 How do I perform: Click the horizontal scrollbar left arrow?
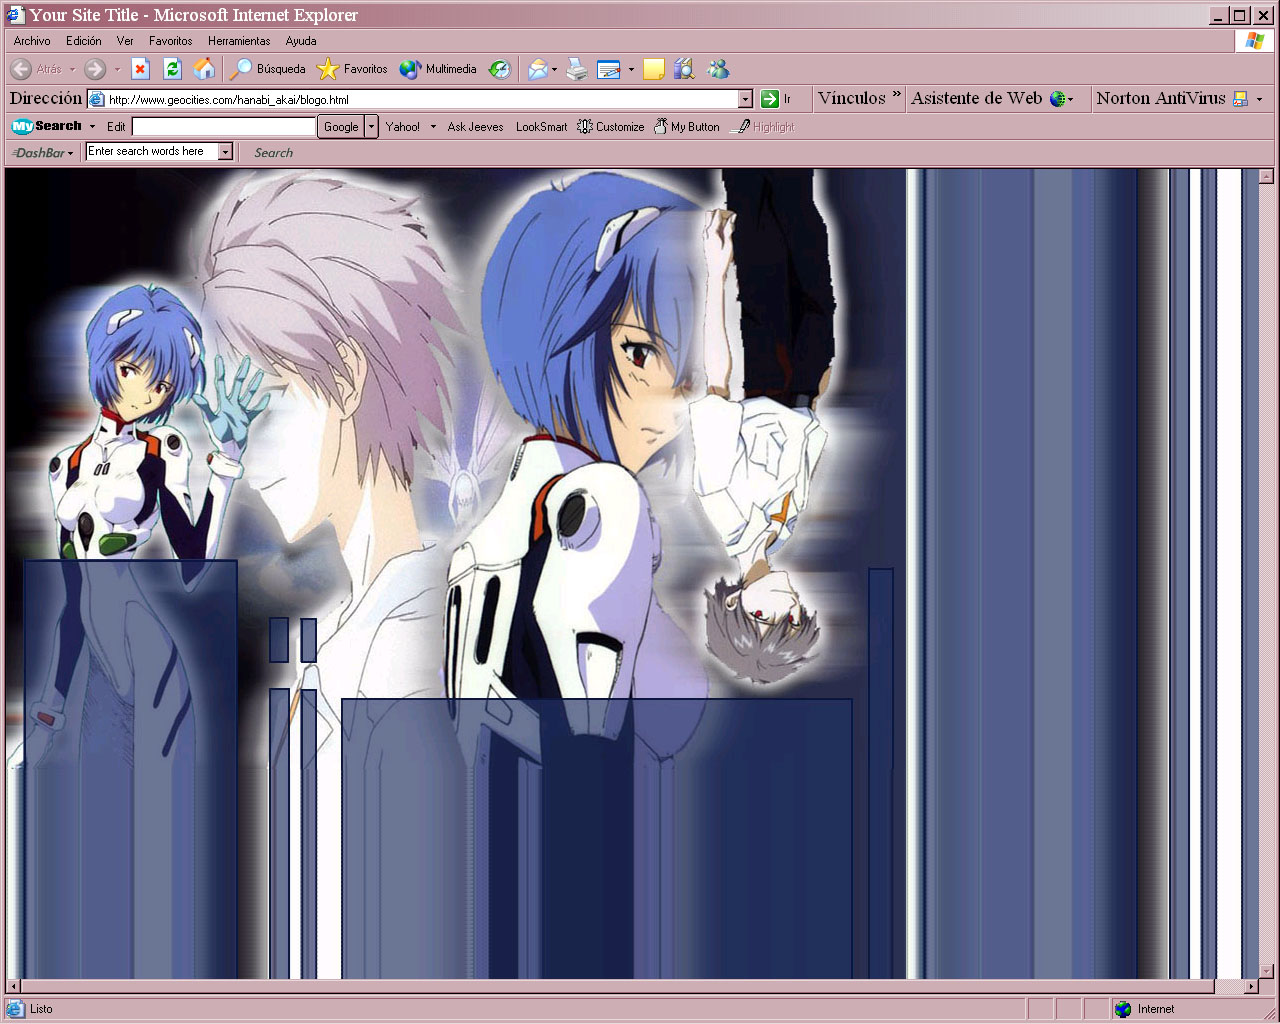13,987
